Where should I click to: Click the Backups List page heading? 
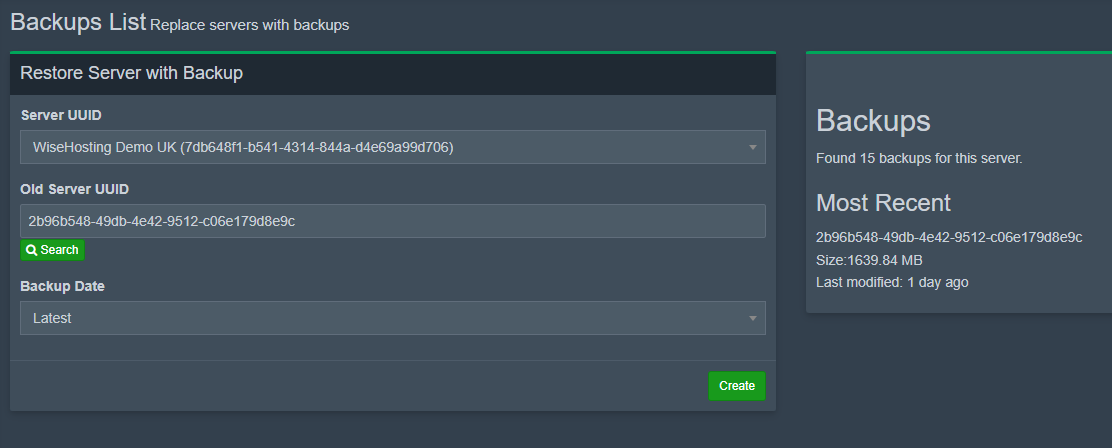[x=78, y=22]
